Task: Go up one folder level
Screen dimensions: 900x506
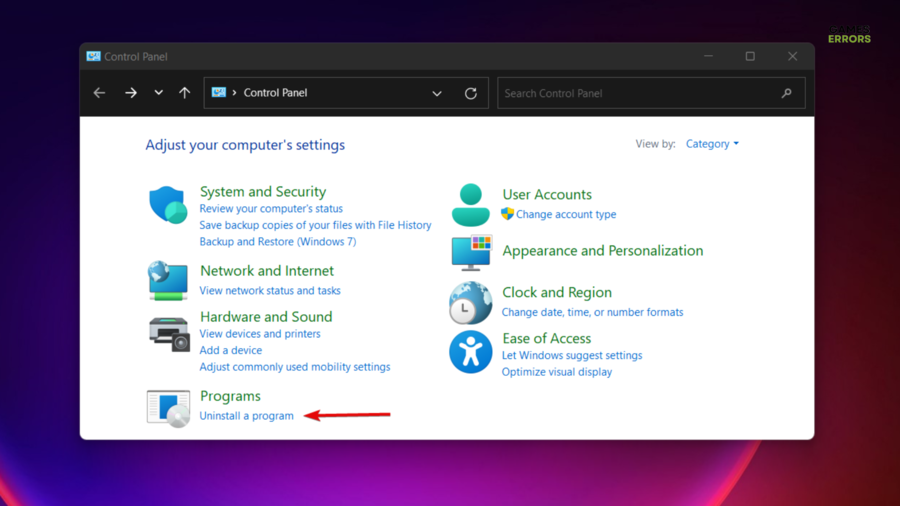Action: pos(185,93)
